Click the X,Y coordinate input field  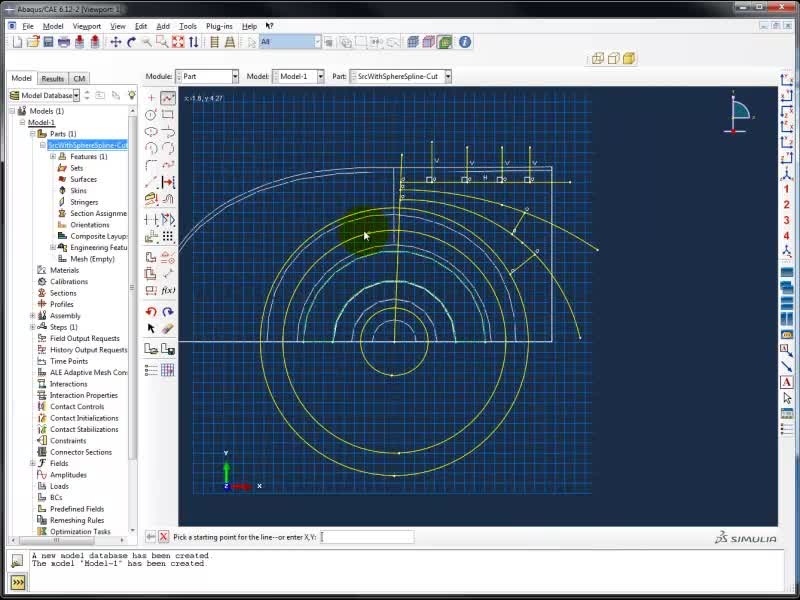pyautogui.click(x=366, y=537)
